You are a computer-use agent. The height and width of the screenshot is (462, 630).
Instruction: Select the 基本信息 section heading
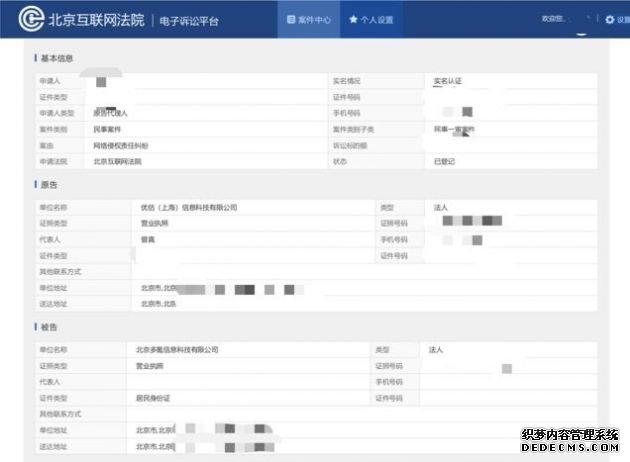pos(56,58)
